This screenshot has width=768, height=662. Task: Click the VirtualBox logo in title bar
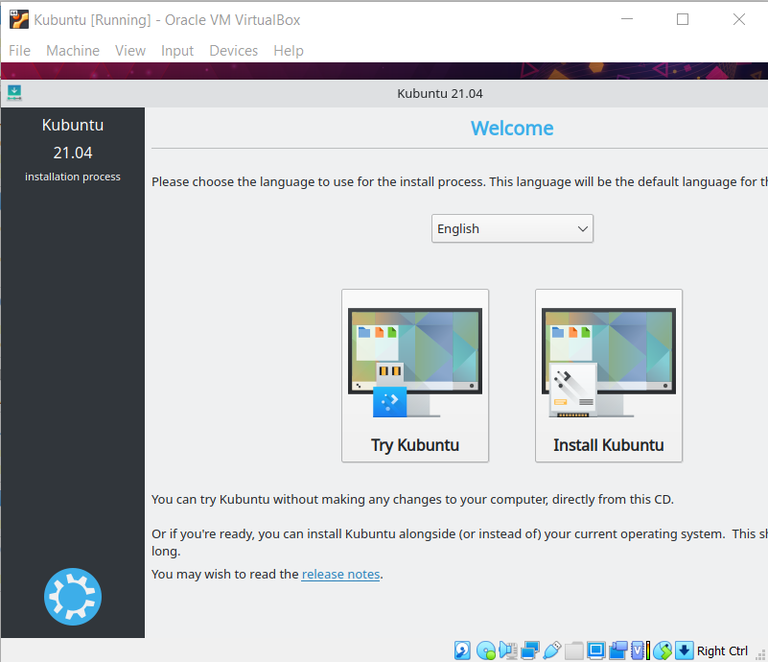coord(19,20)
